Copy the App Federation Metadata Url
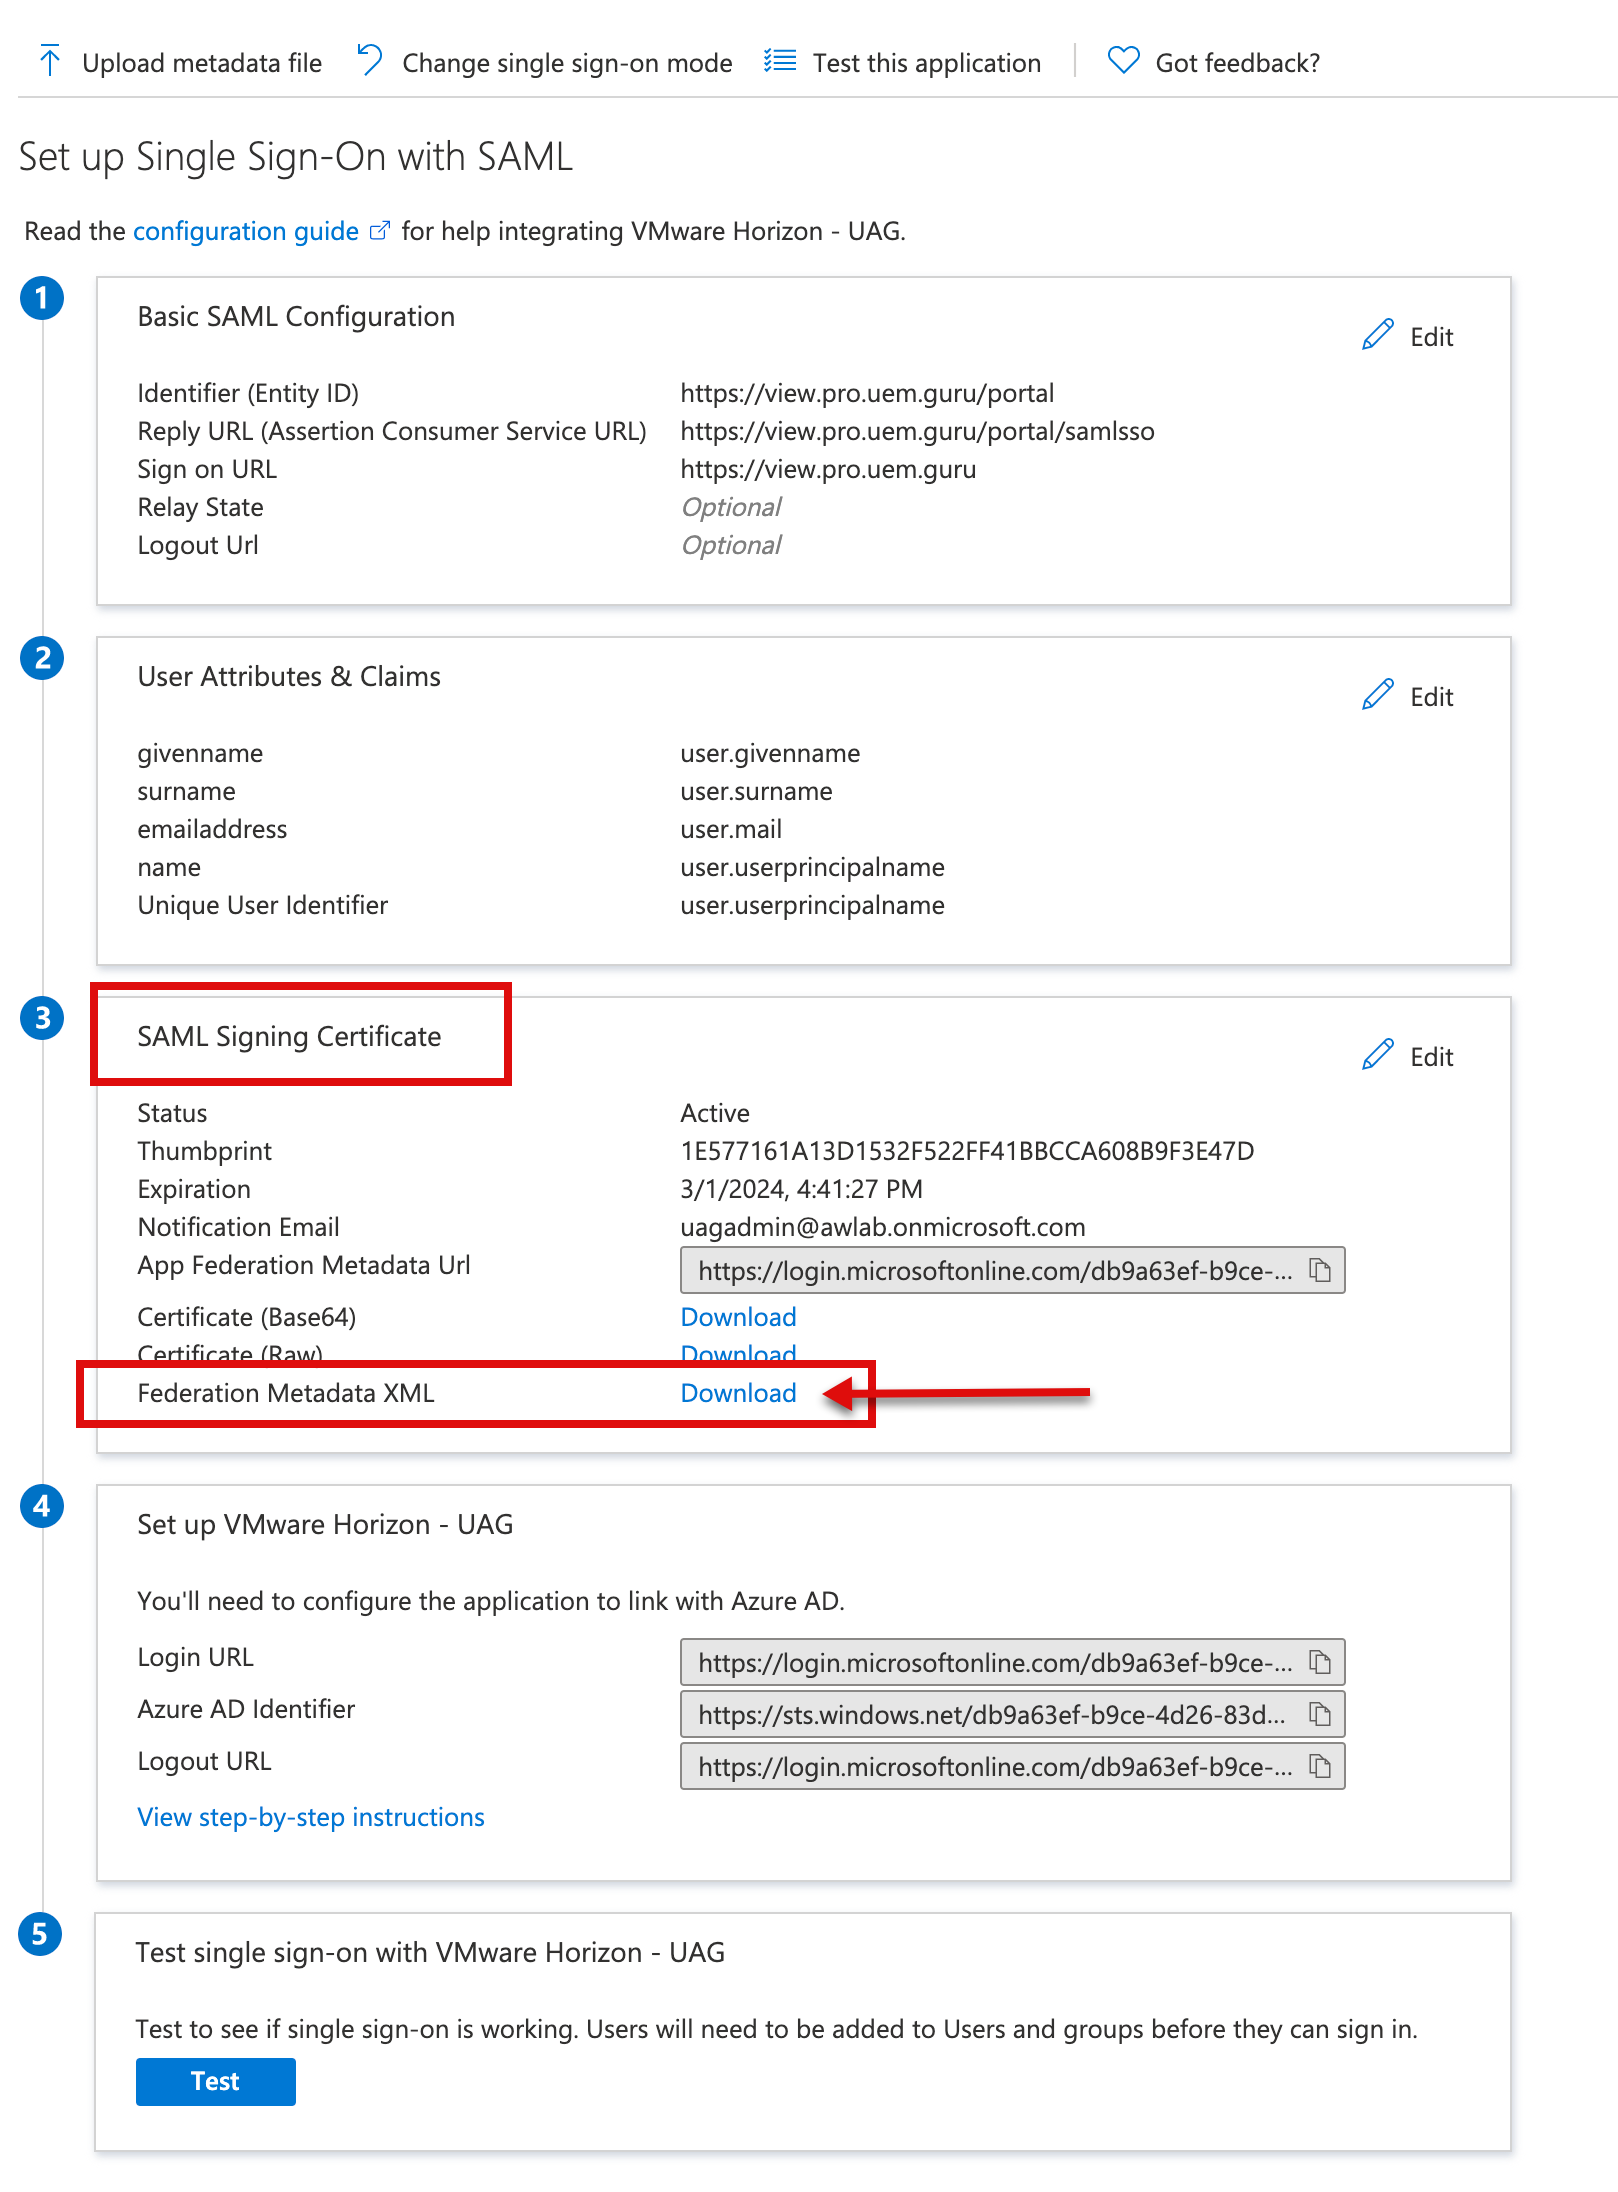The image size is (1618, 2192). click(1321, 1270)
